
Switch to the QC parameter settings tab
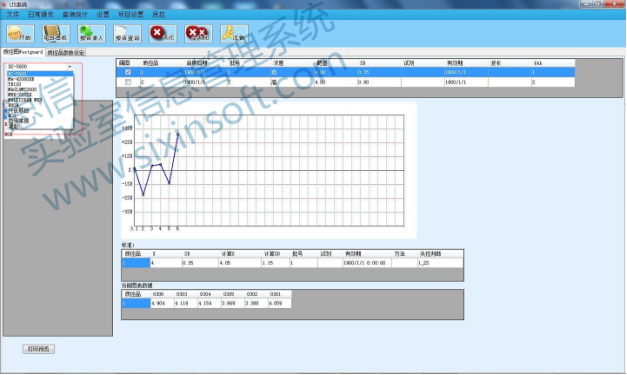pyautogui.click(x=66, y=53)
